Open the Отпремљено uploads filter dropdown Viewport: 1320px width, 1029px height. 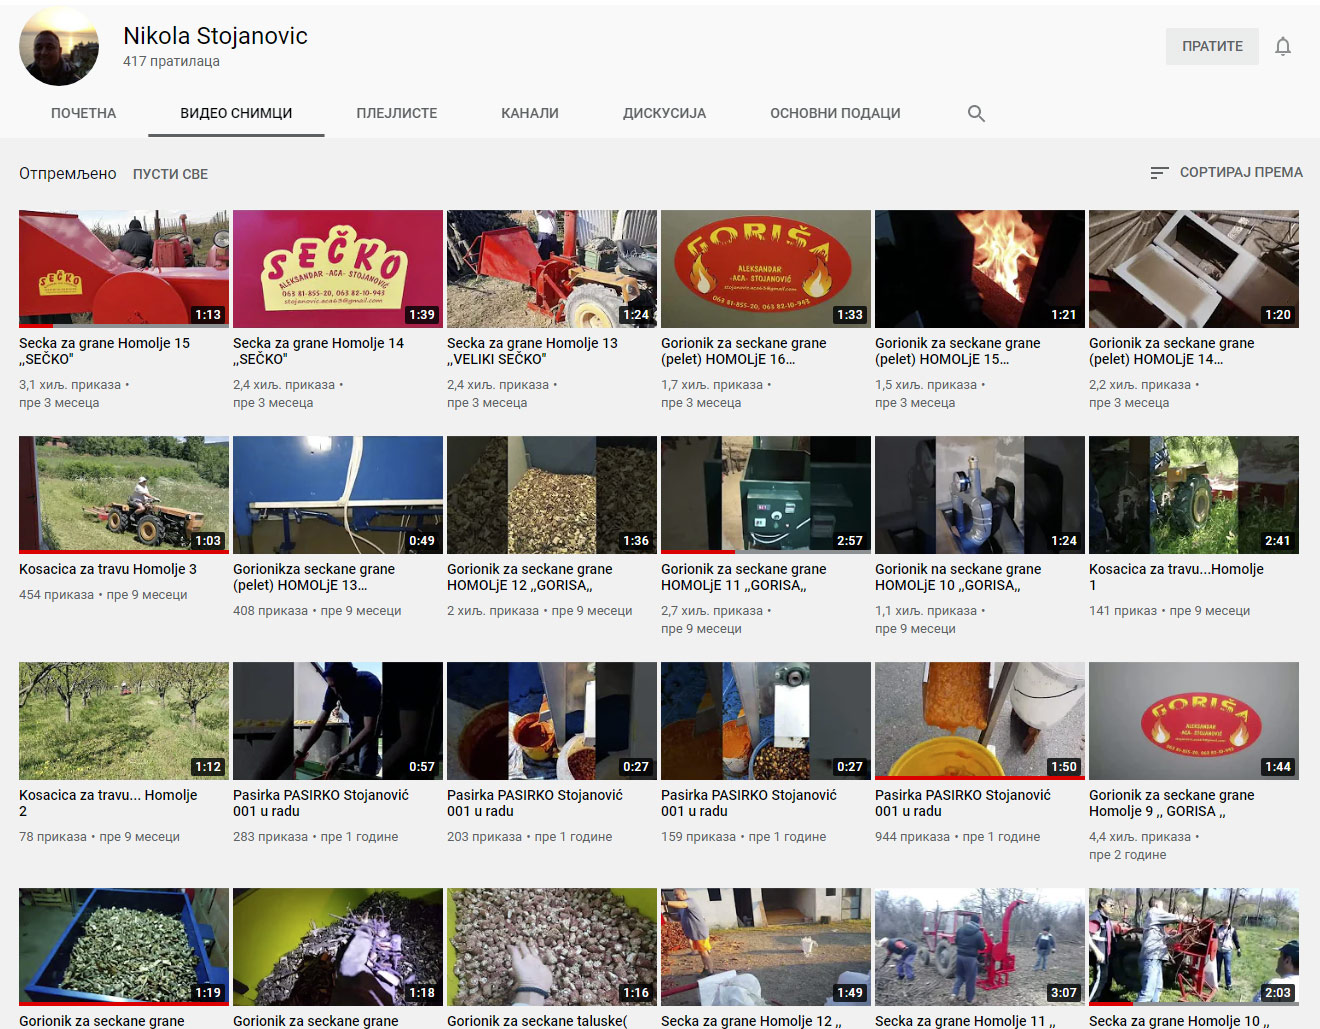click(68, 174)
